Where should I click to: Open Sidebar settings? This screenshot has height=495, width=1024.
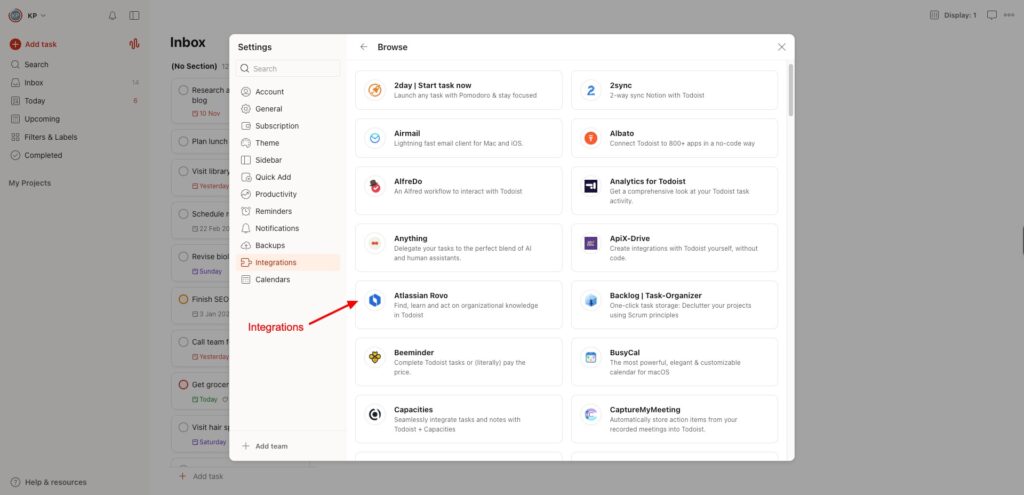288,160
